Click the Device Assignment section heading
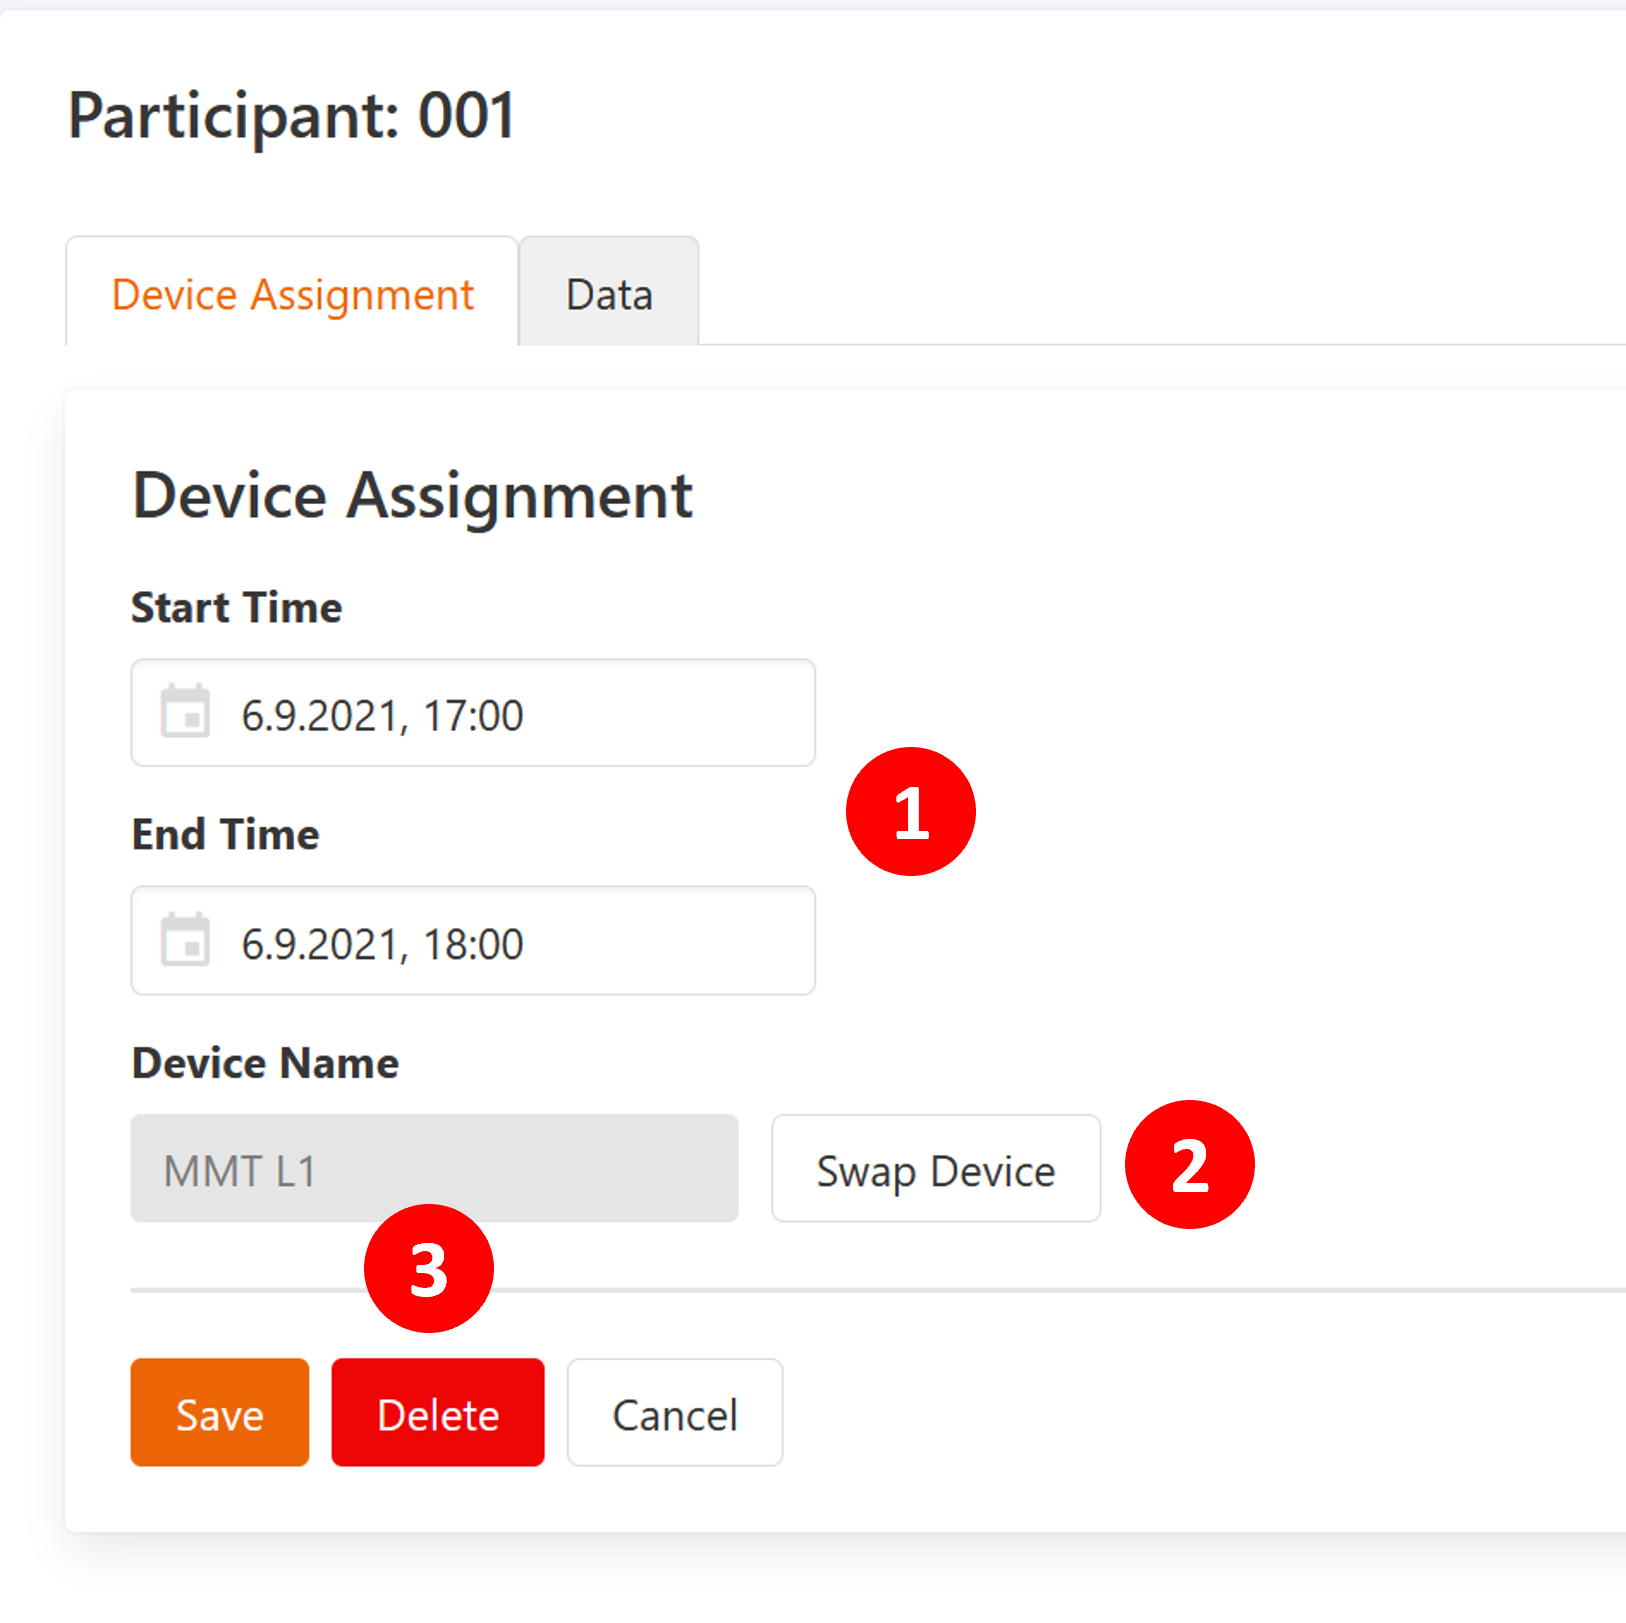This screenshot has width=1626, height=1623. tap(412, 496)
